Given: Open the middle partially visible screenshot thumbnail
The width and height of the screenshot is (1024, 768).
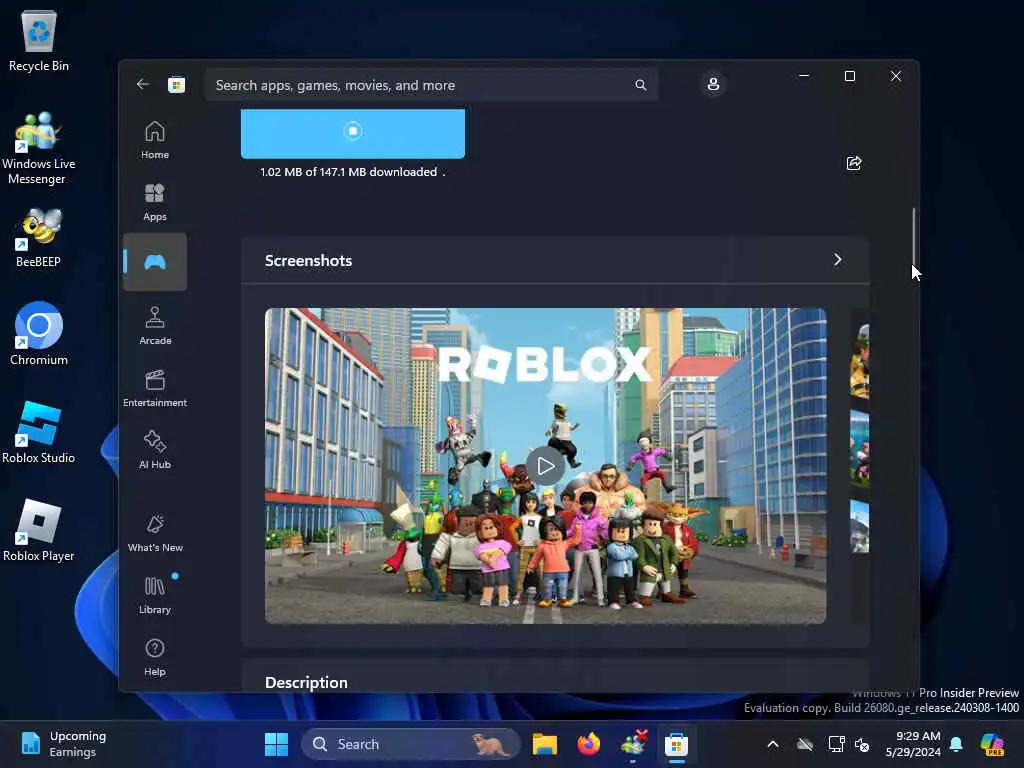Looking at the screenshot, I should (859, 449).
